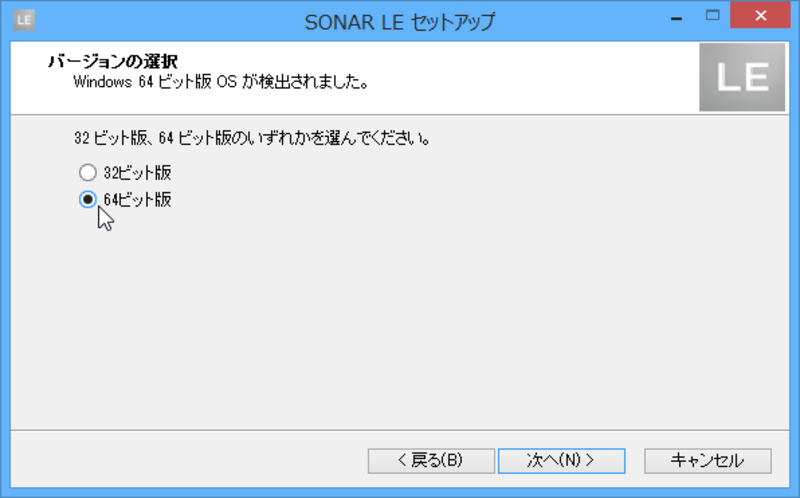Click the 64ビット版 option label text
The height and width of the screenshot is (498, 800).
coord(137,199)
